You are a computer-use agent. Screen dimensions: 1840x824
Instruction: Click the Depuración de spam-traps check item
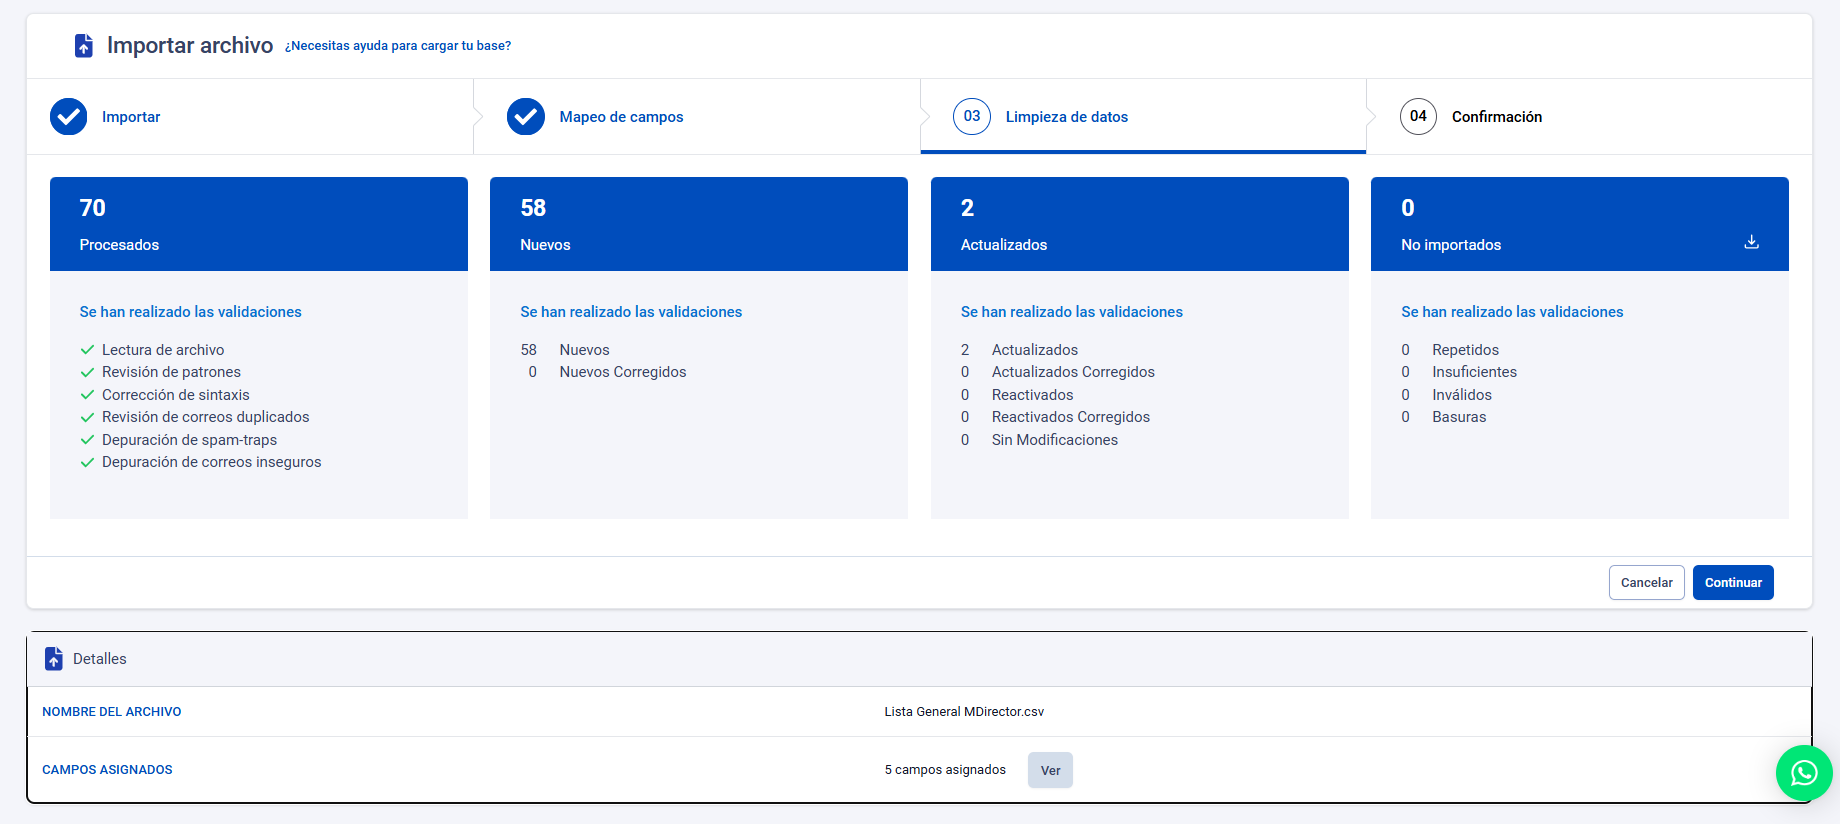point(189,440)
